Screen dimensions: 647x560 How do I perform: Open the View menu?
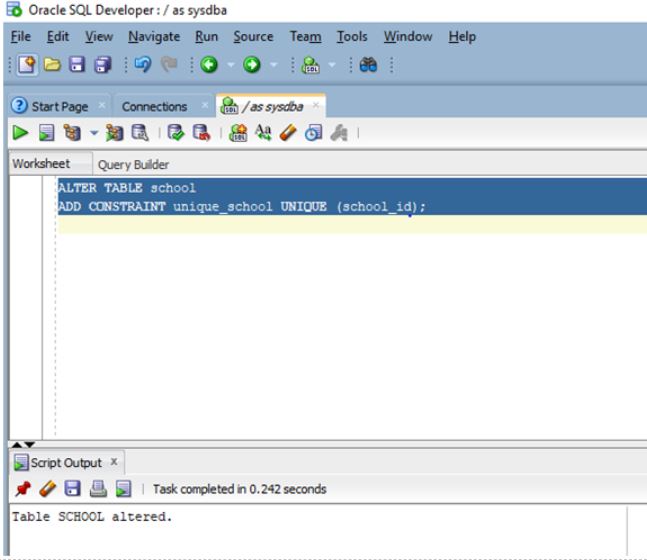click(99, 37)
